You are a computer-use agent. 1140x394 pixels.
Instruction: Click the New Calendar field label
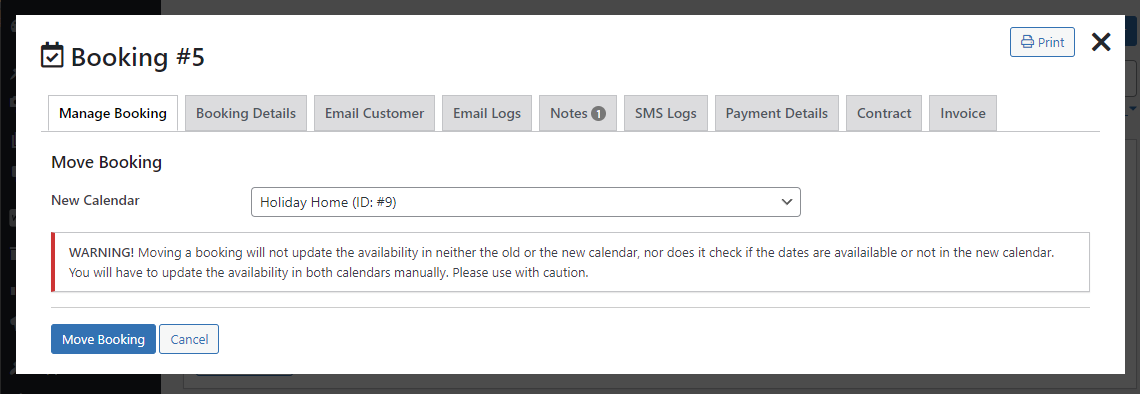(95, 200)
